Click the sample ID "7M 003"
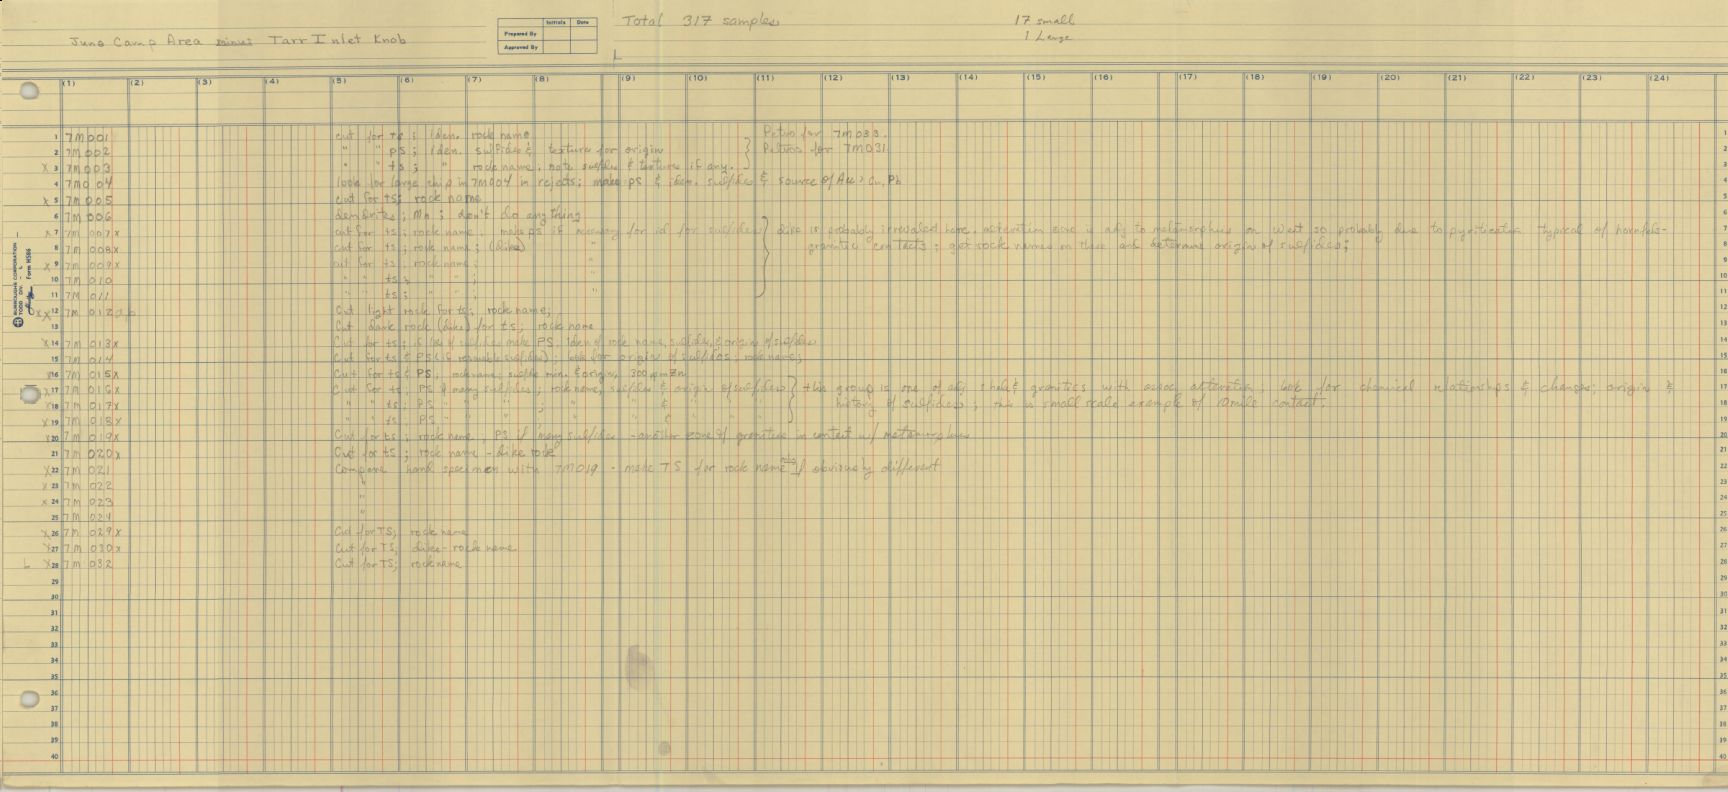This screenshot has width=1728, height=792. point(87,169)
